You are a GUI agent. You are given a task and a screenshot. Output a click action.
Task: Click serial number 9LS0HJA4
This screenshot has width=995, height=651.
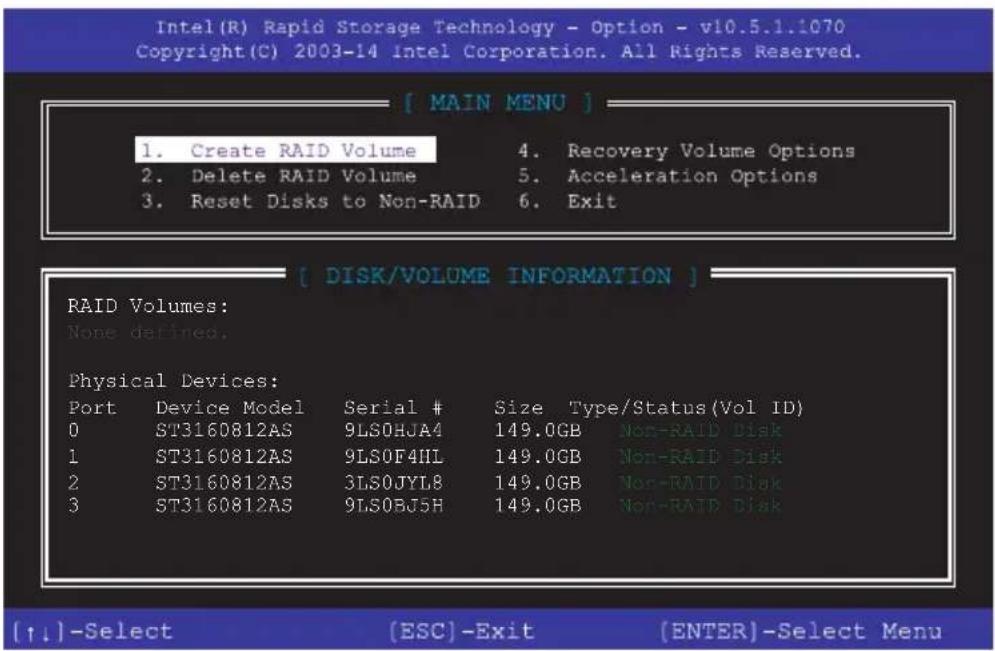tap(393, 431)
